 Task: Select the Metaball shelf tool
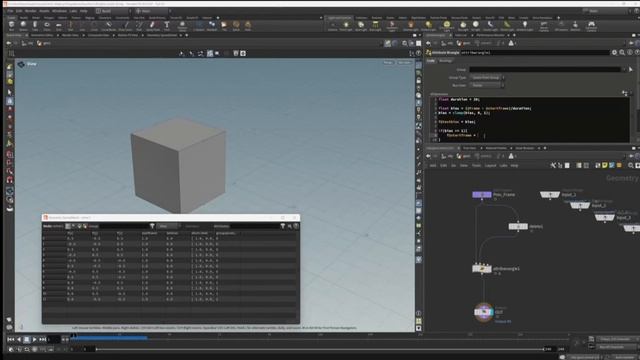pos(212,26)
